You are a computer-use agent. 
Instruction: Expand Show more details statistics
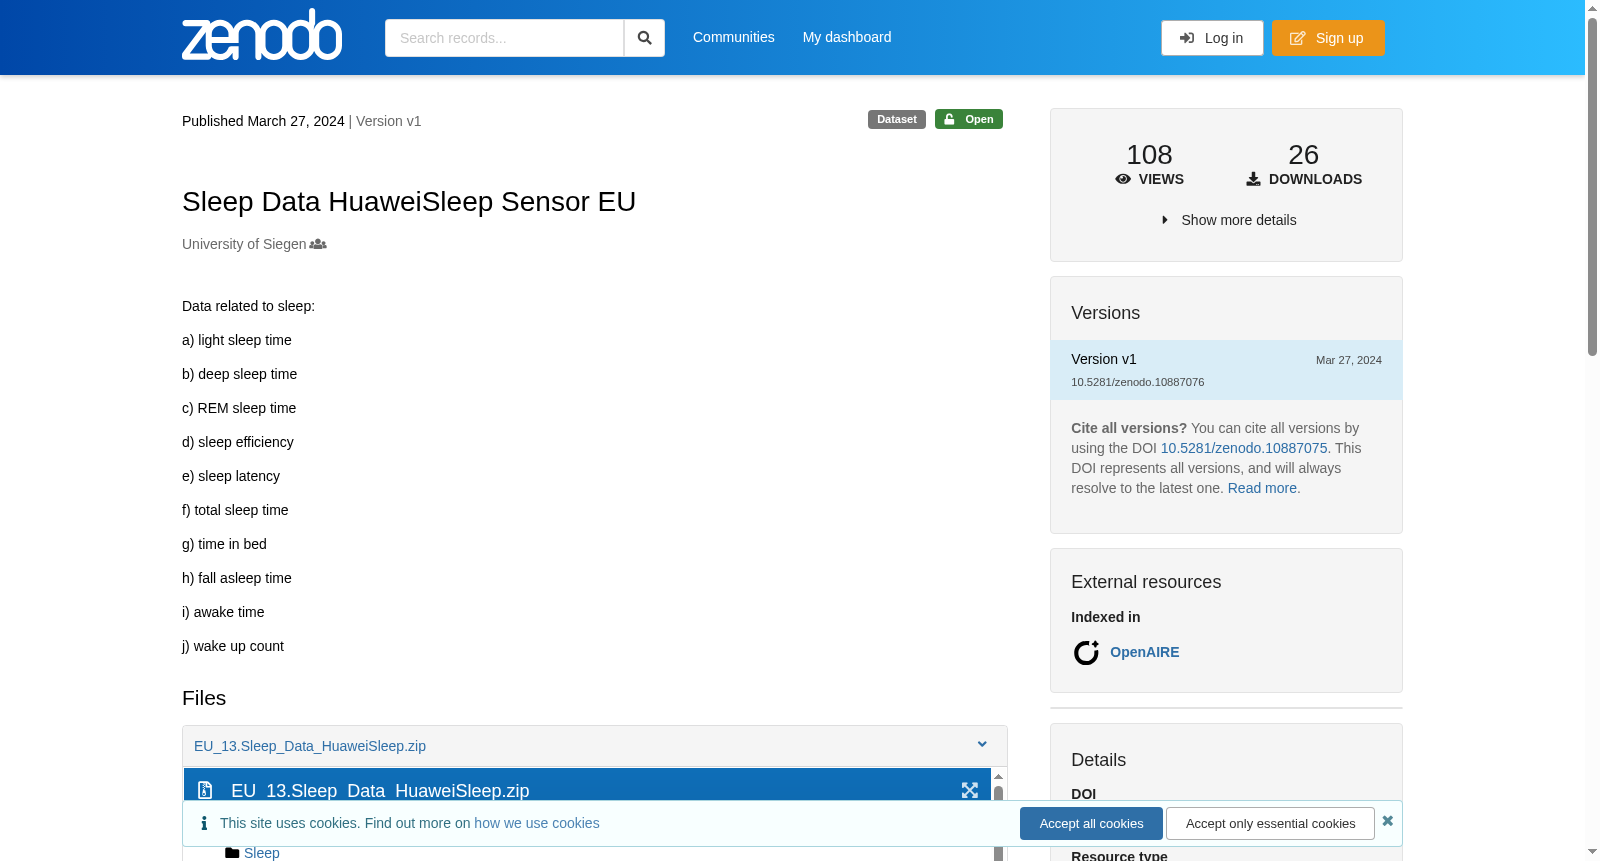pyautogui.click(x=1228, y=220)
